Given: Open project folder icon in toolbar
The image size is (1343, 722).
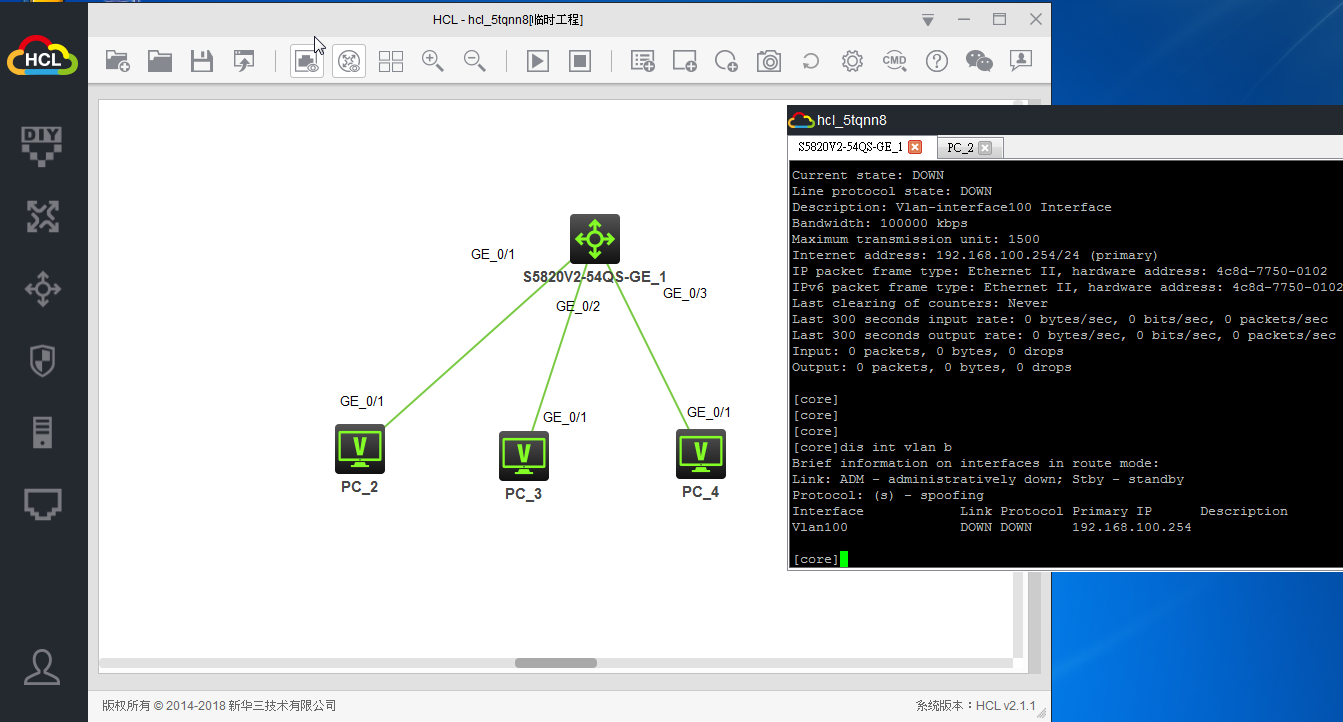Looking at the screenshot, I should click(160, 61).
